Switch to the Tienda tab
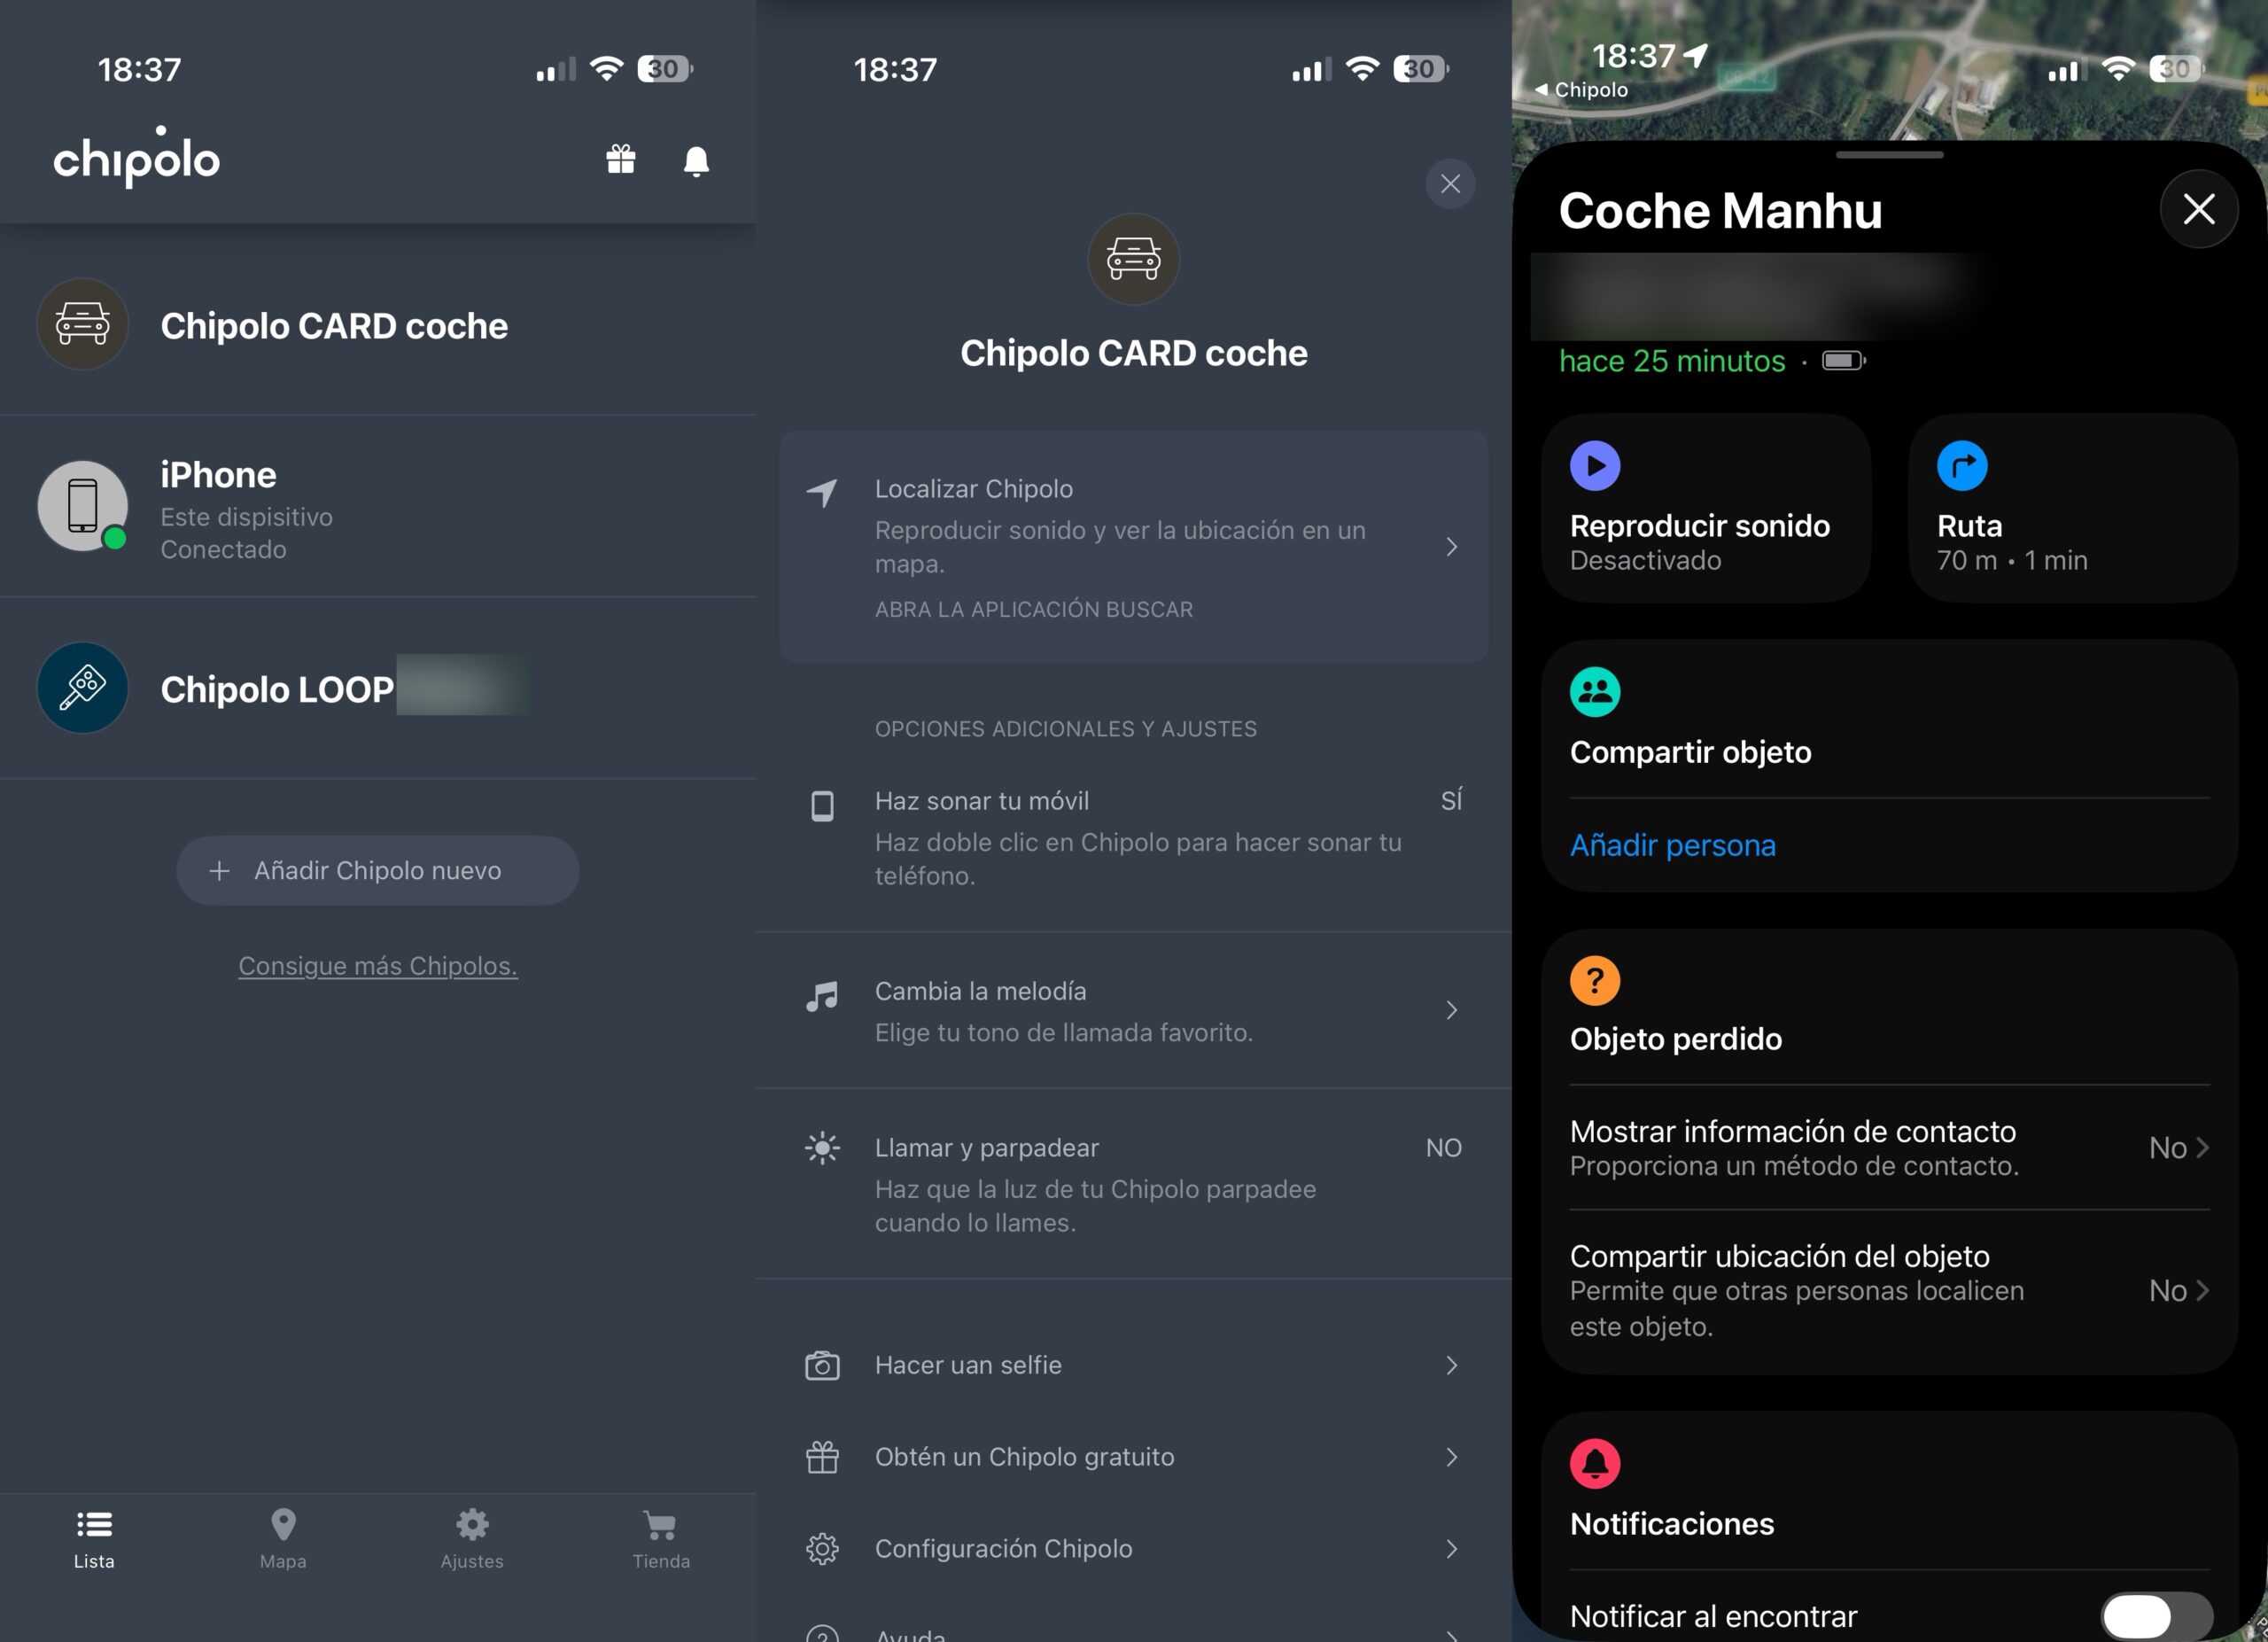The height and width of the screenshot is (1642, 2268). (x=661, y=1540)
